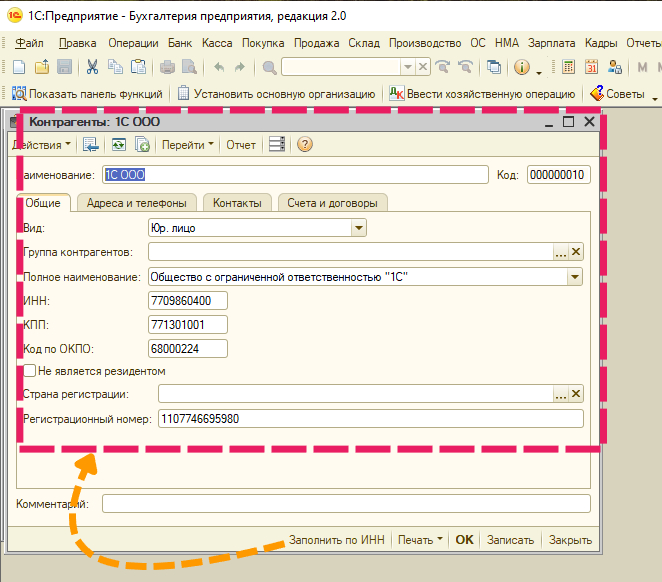The width and height of the screenshot is (662, 582).
Task: Switch to the Адреса и телефоны tab
Action: coord(137,203)
